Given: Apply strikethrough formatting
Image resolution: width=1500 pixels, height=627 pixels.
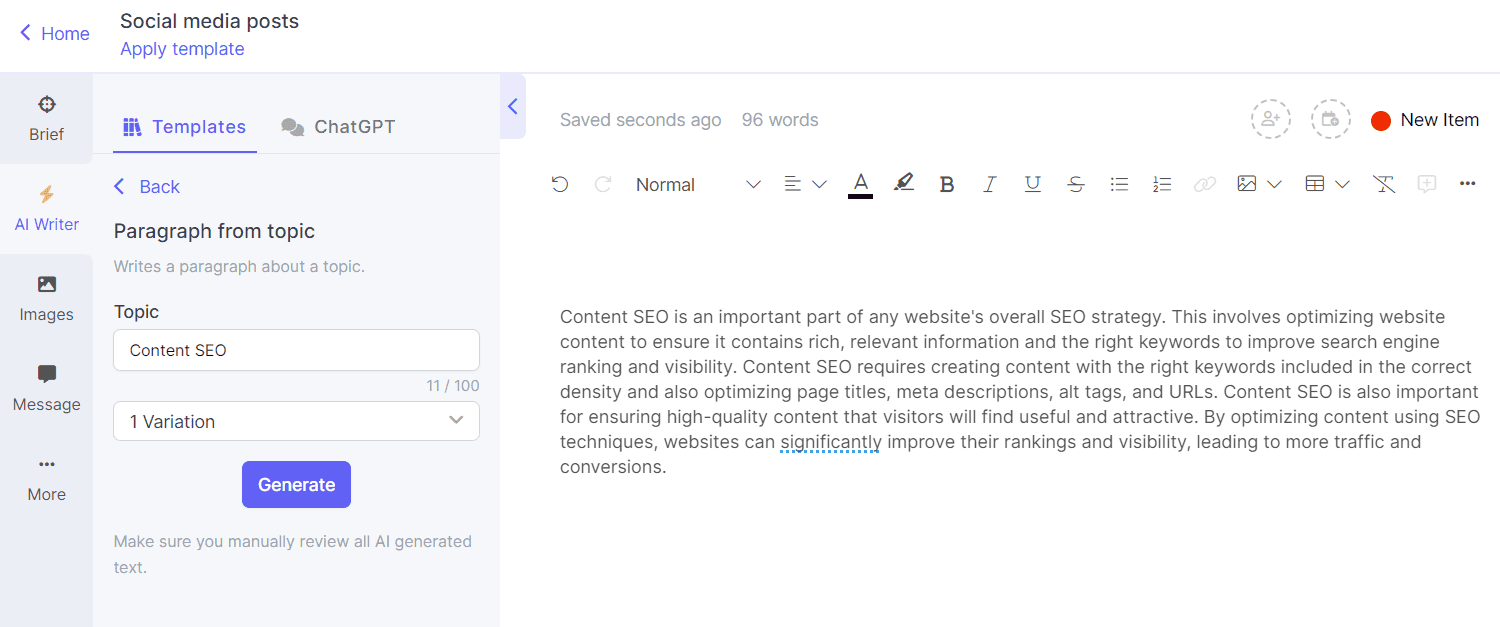Looking at the screenshot, I should click(x=1076, y=184).
